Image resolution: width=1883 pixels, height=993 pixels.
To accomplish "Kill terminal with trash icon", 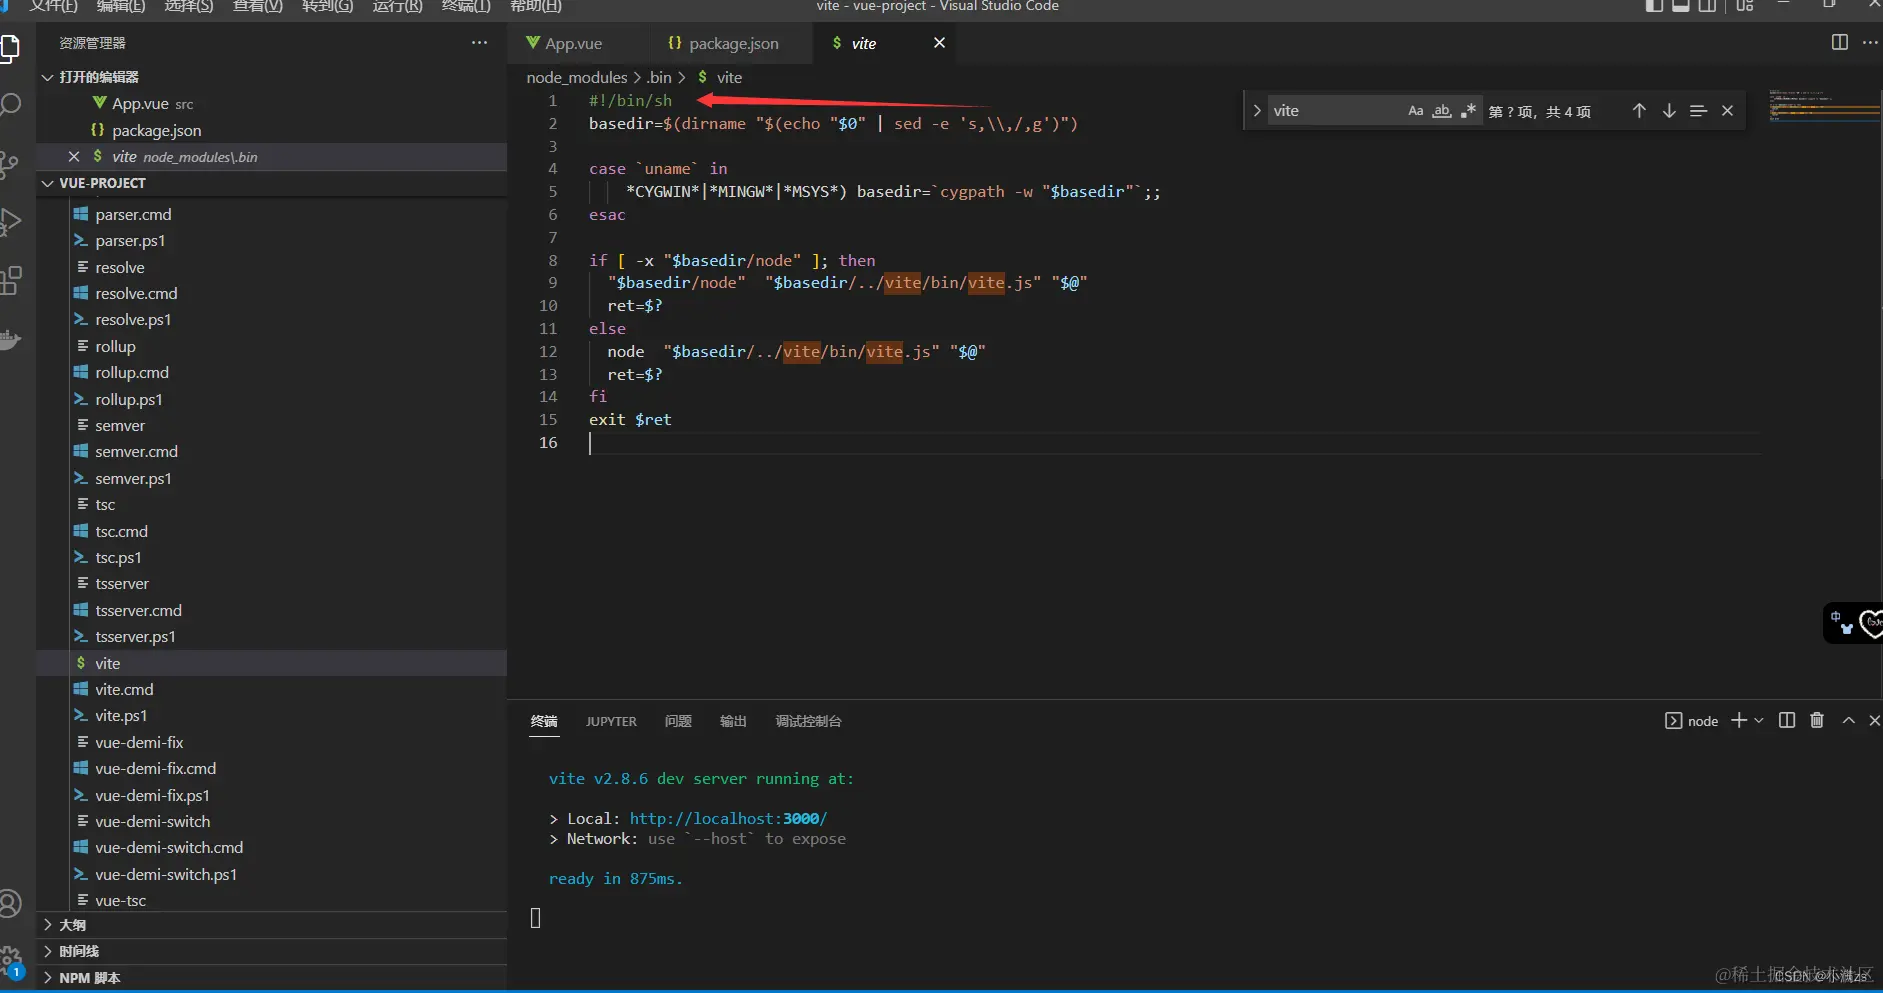I will [1817, 720].
